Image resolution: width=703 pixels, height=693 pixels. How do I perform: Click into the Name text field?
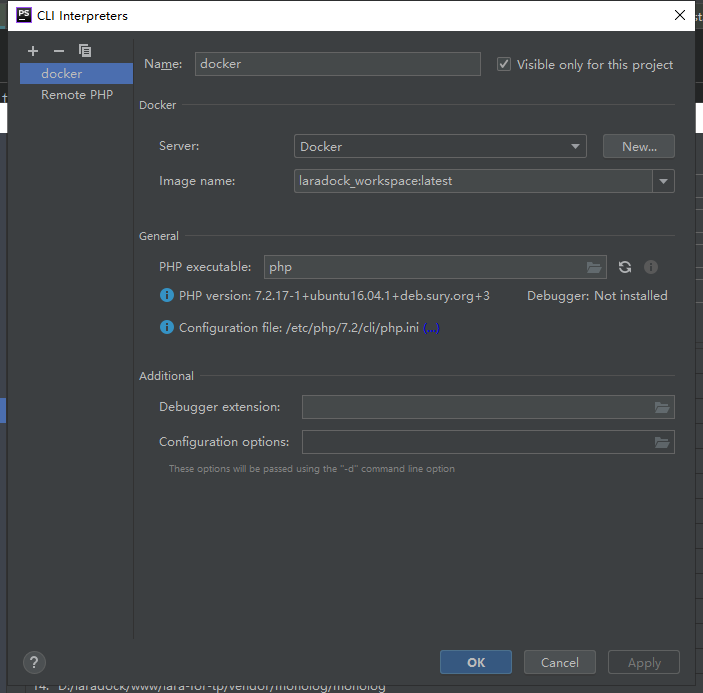click(x=338, y=64)
